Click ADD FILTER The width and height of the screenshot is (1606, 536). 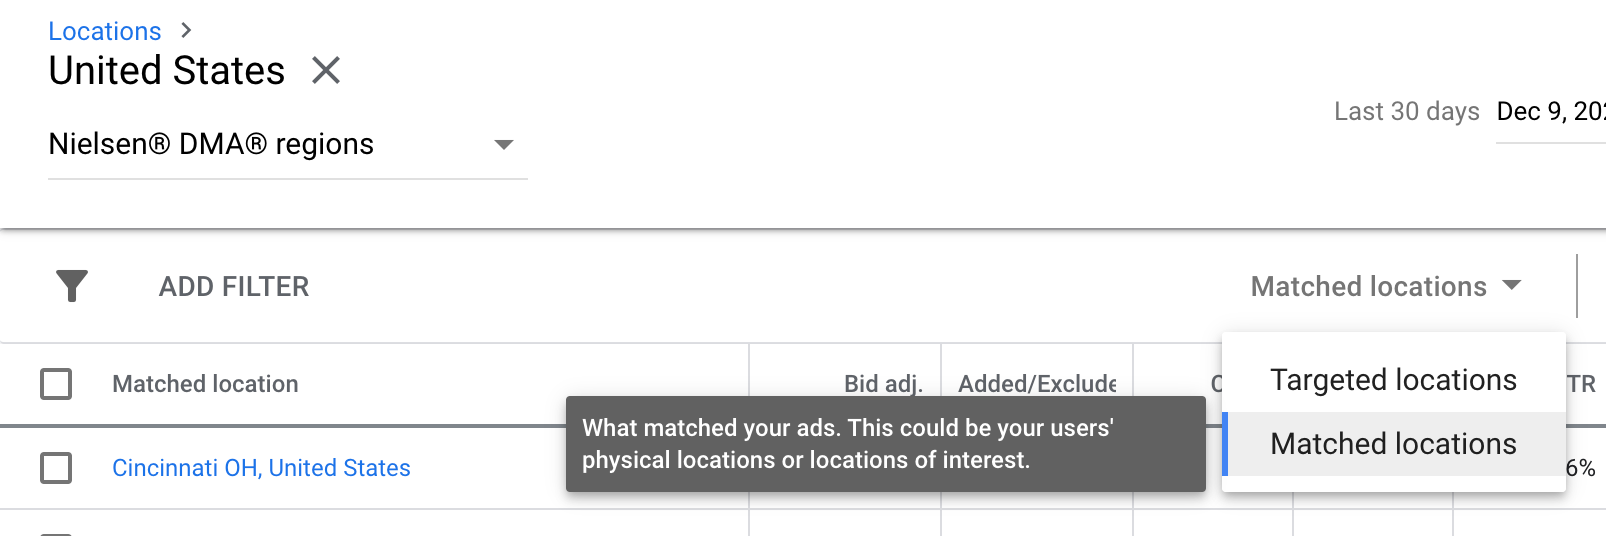point(234,287)
